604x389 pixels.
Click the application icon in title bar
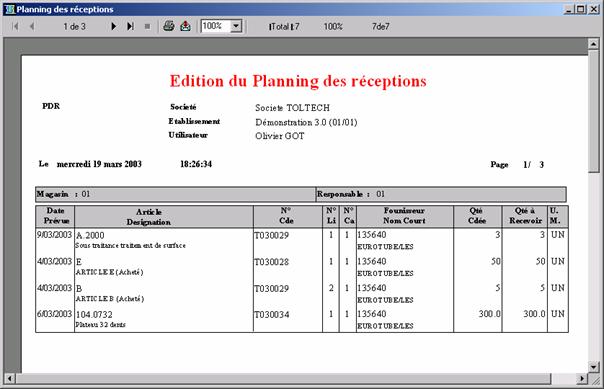click(10, 9)
